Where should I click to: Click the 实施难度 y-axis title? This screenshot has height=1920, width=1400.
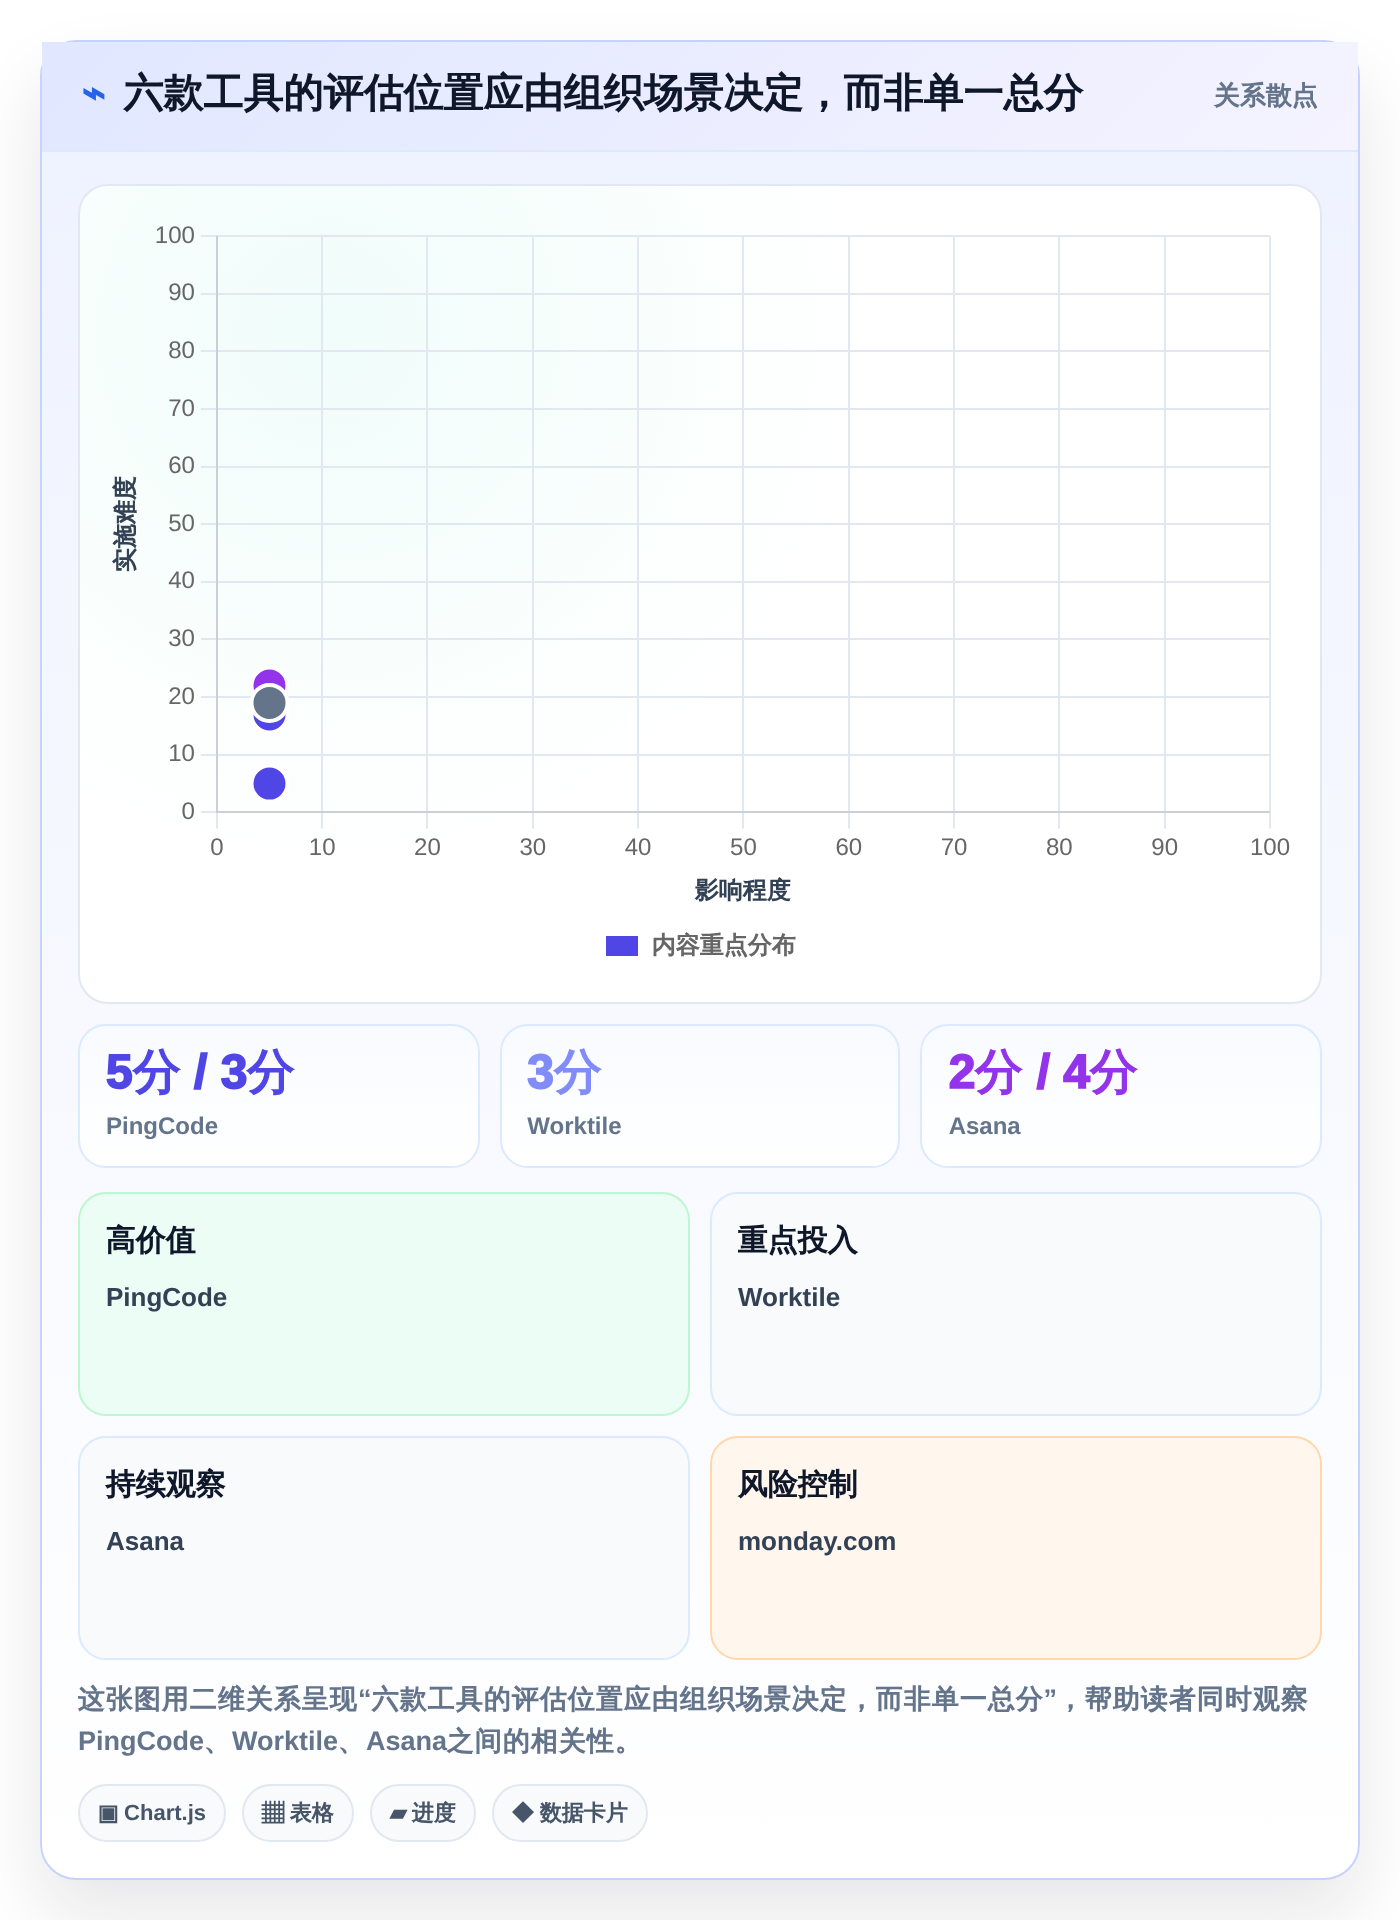tap(125, 524)
